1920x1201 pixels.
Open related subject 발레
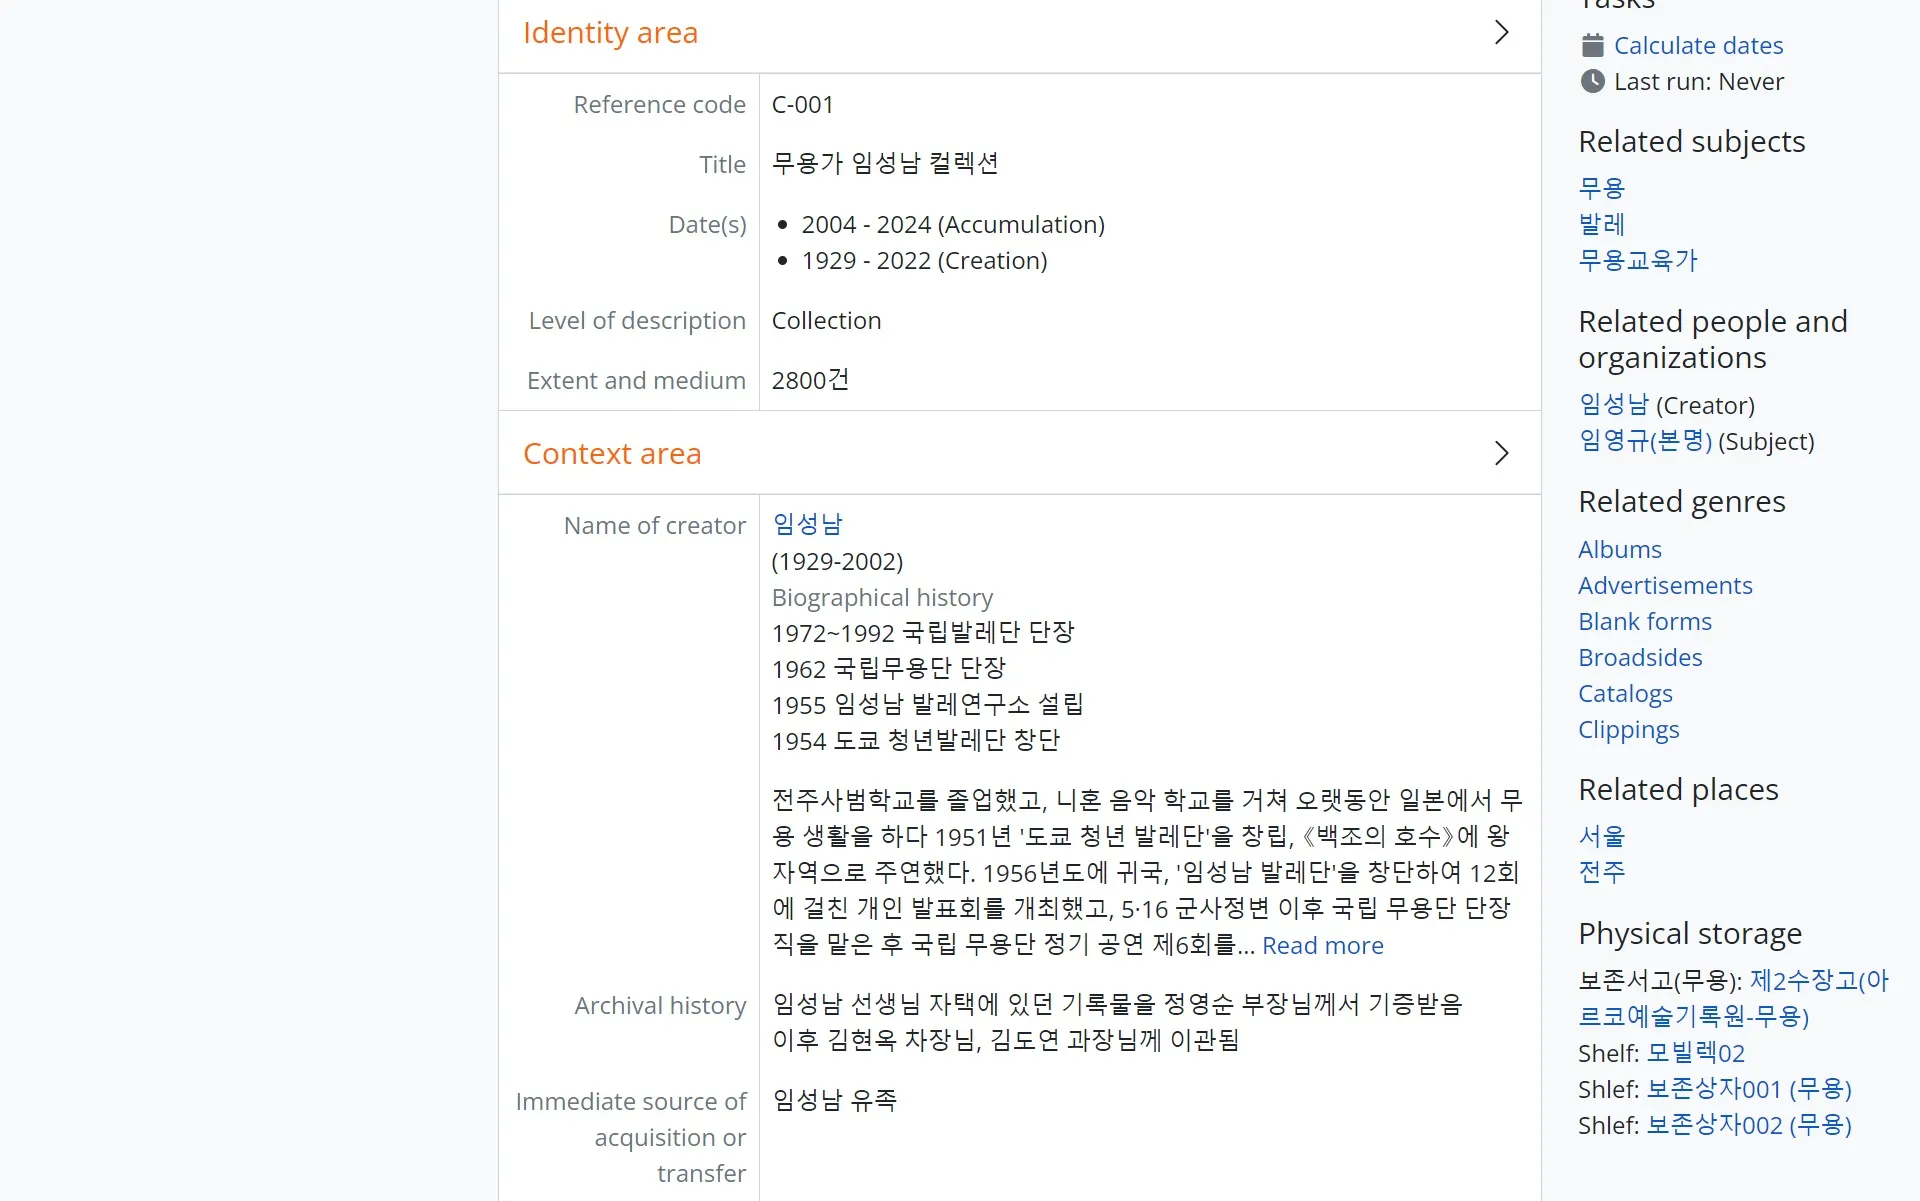pos(1601,224)
